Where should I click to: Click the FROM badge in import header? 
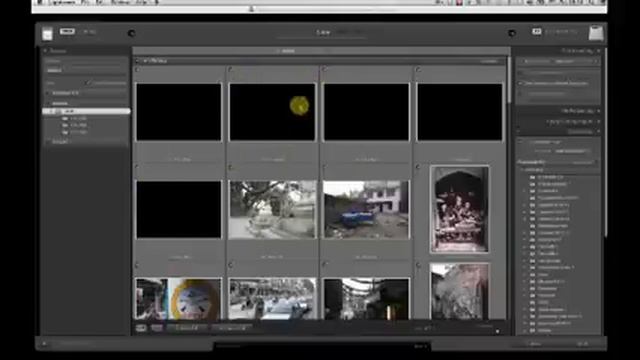point(67,31)
